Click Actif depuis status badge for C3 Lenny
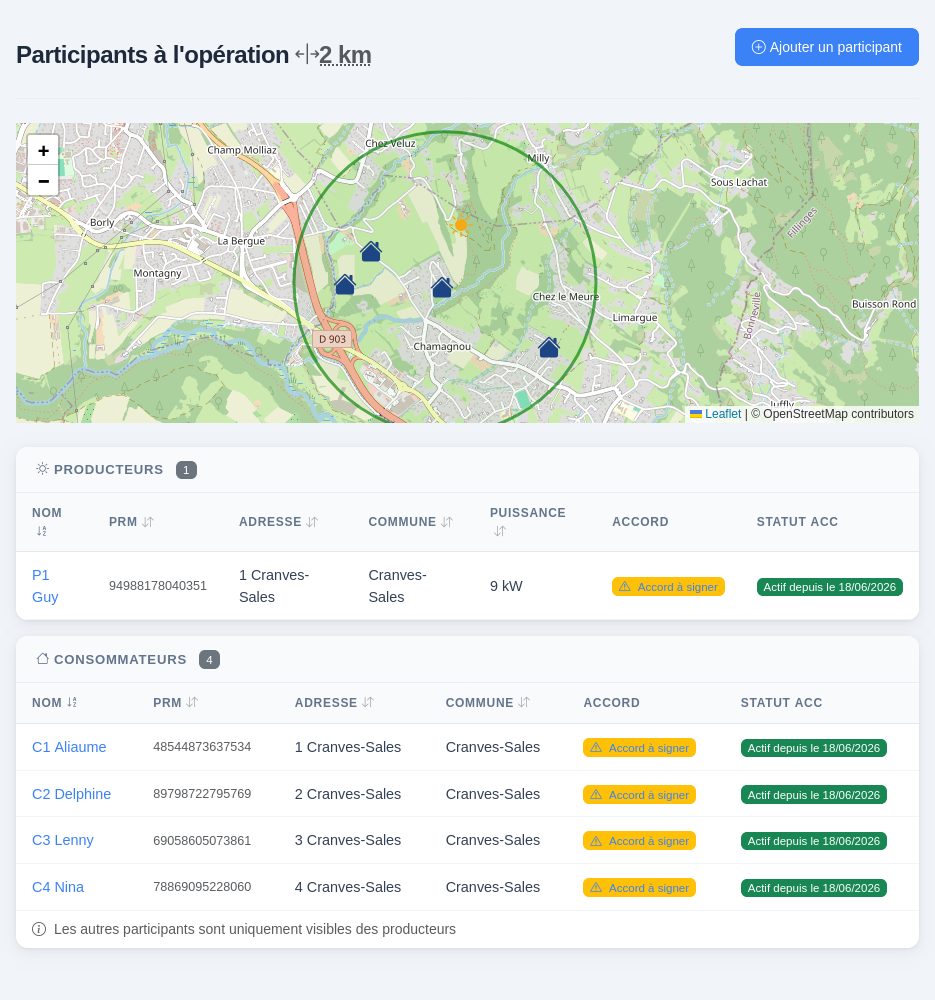Screen dimensions: 935x1000 coord(813,841)
